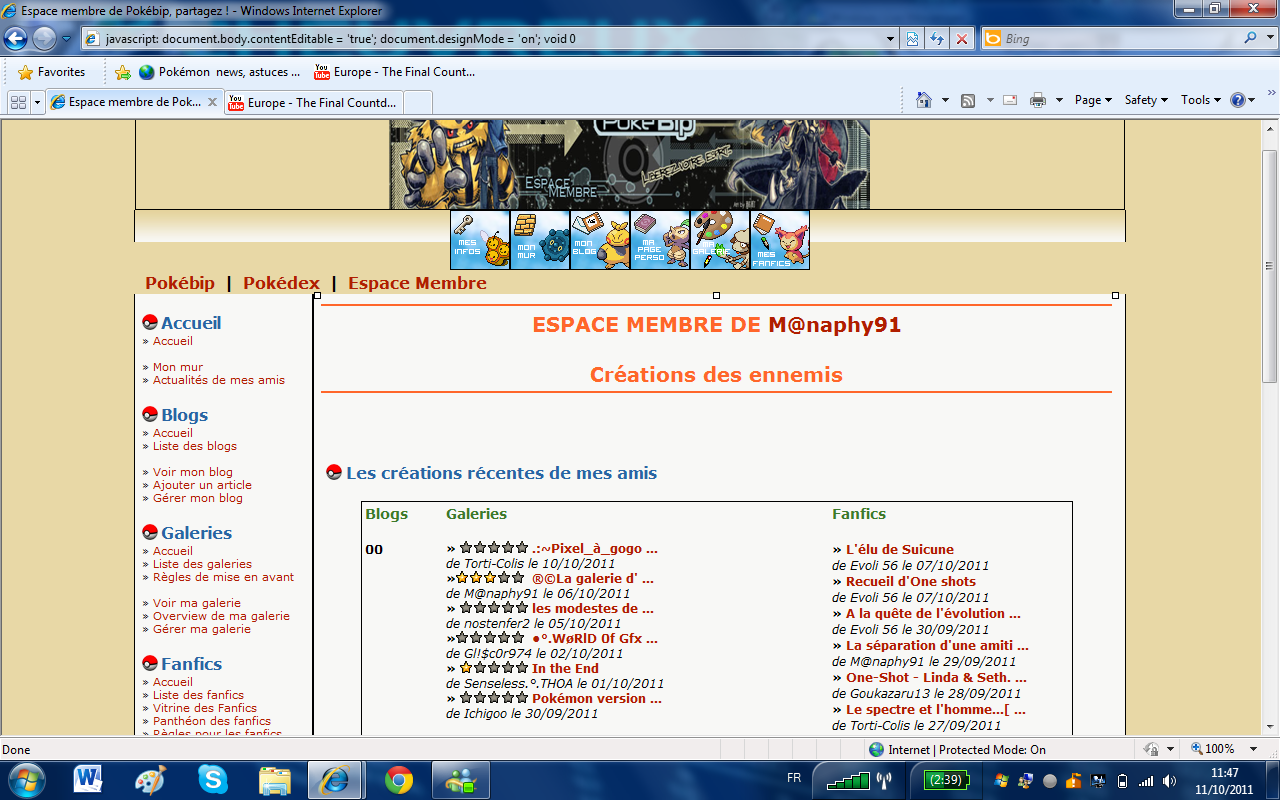
Task: Click the Bing search magnifier icon
Action: [x=1251, y=39]
